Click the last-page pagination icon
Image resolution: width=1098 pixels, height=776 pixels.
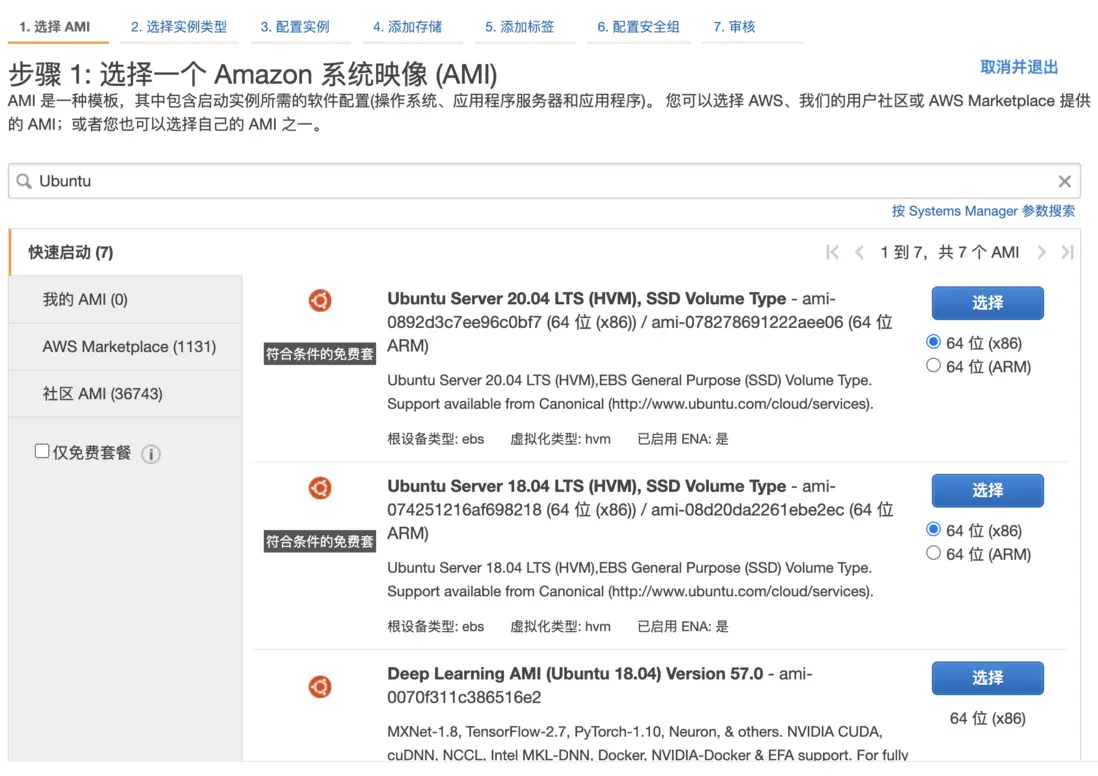coord(1067,252)
